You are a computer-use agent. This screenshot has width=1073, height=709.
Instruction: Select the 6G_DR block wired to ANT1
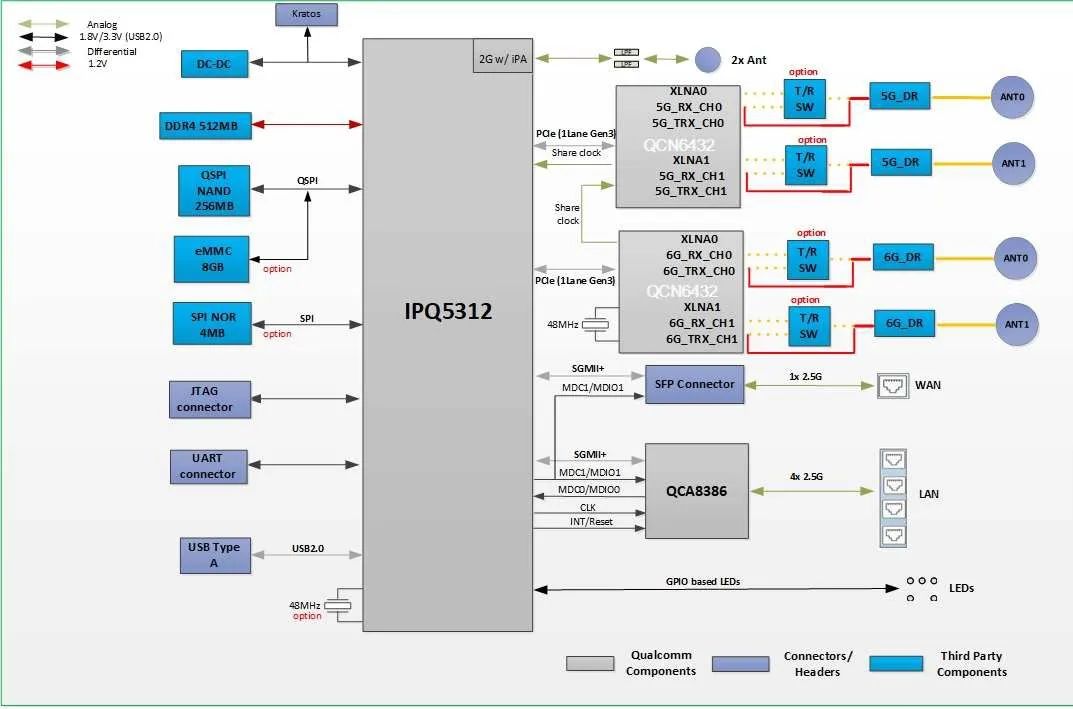click(x=904, y=323)
